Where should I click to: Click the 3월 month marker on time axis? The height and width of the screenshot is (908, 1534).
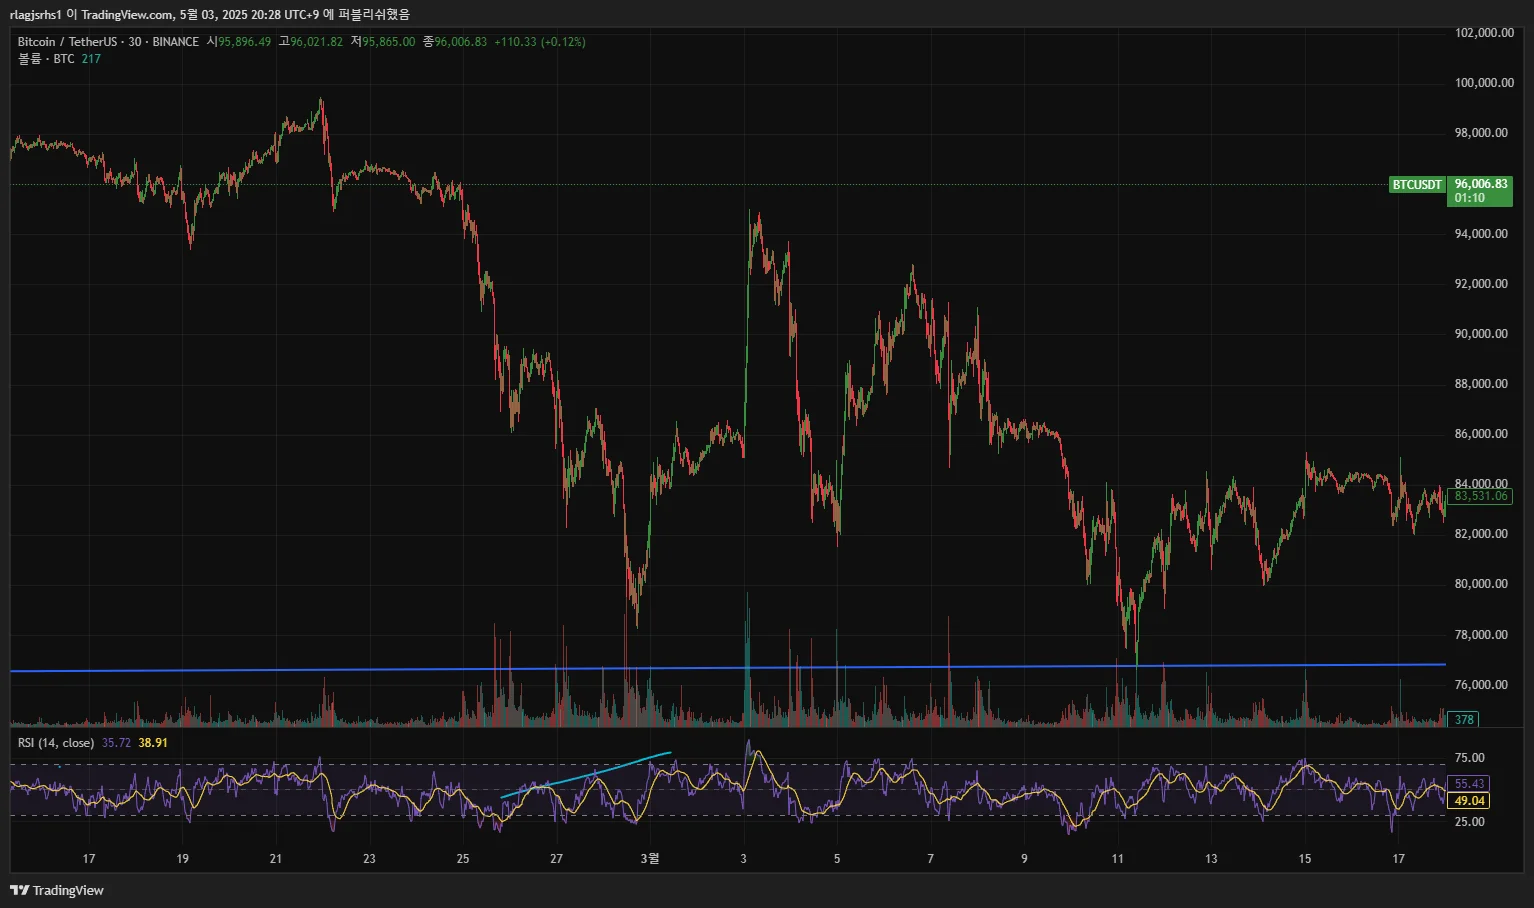point(650,858)
